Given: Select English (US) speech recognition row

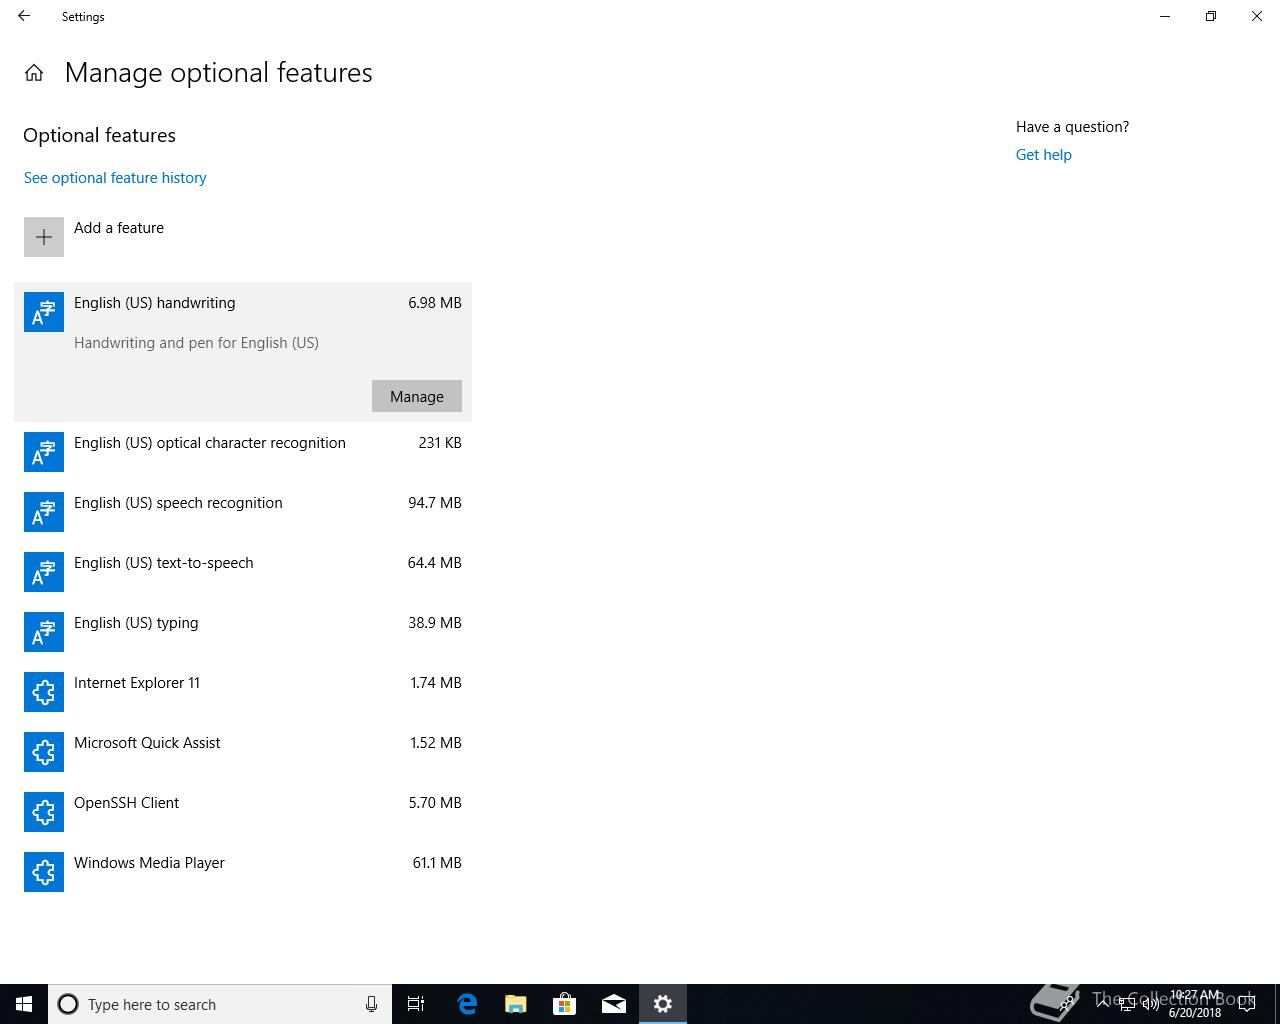Looking at the screenshot, I should pos(243,512).
